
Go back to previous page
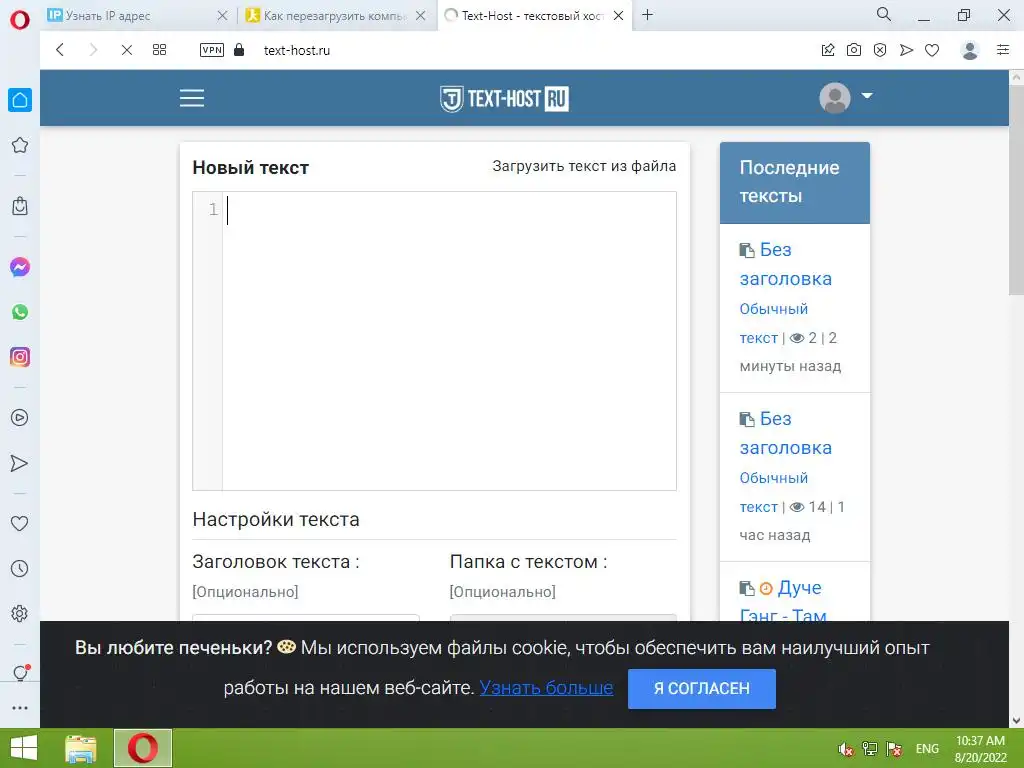60,50
